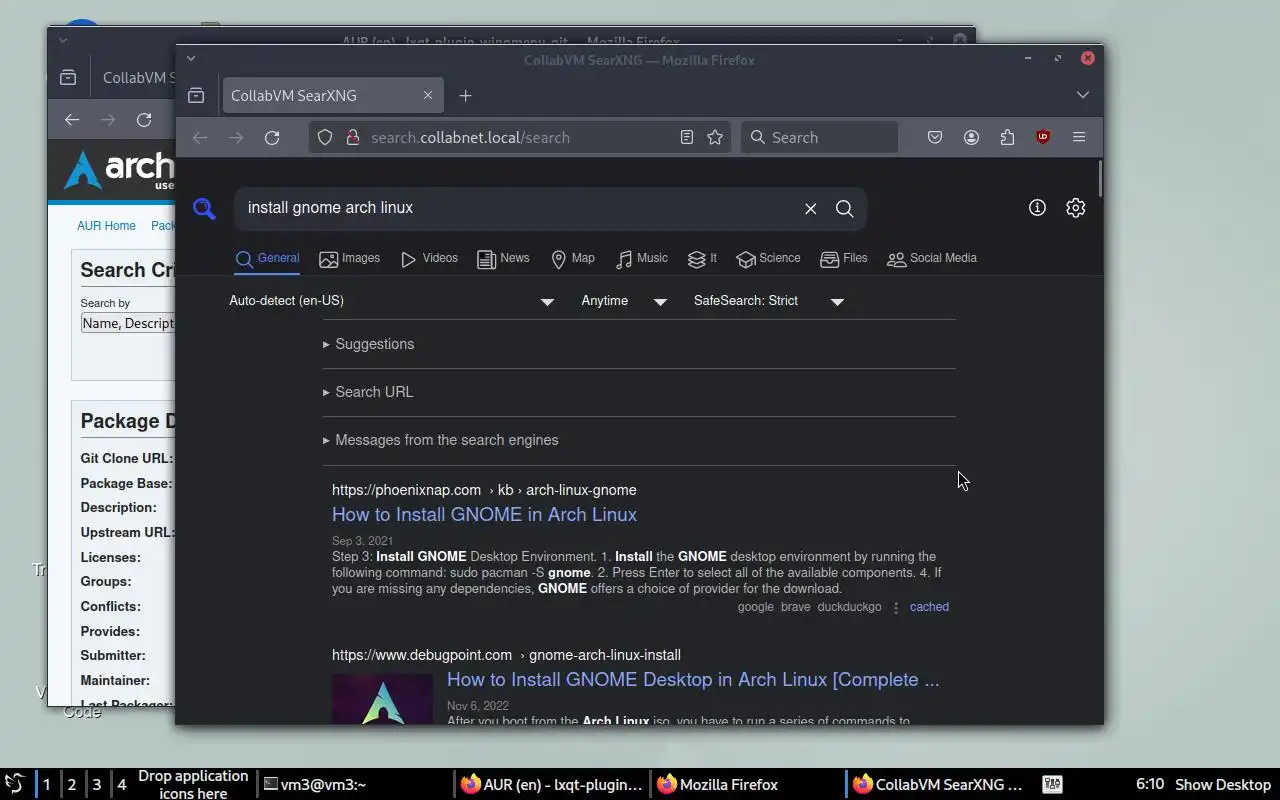This screenshot has width=1280, height=800.
Task: Go back in the front Firefox window
Action: click(x=200, y=137)
